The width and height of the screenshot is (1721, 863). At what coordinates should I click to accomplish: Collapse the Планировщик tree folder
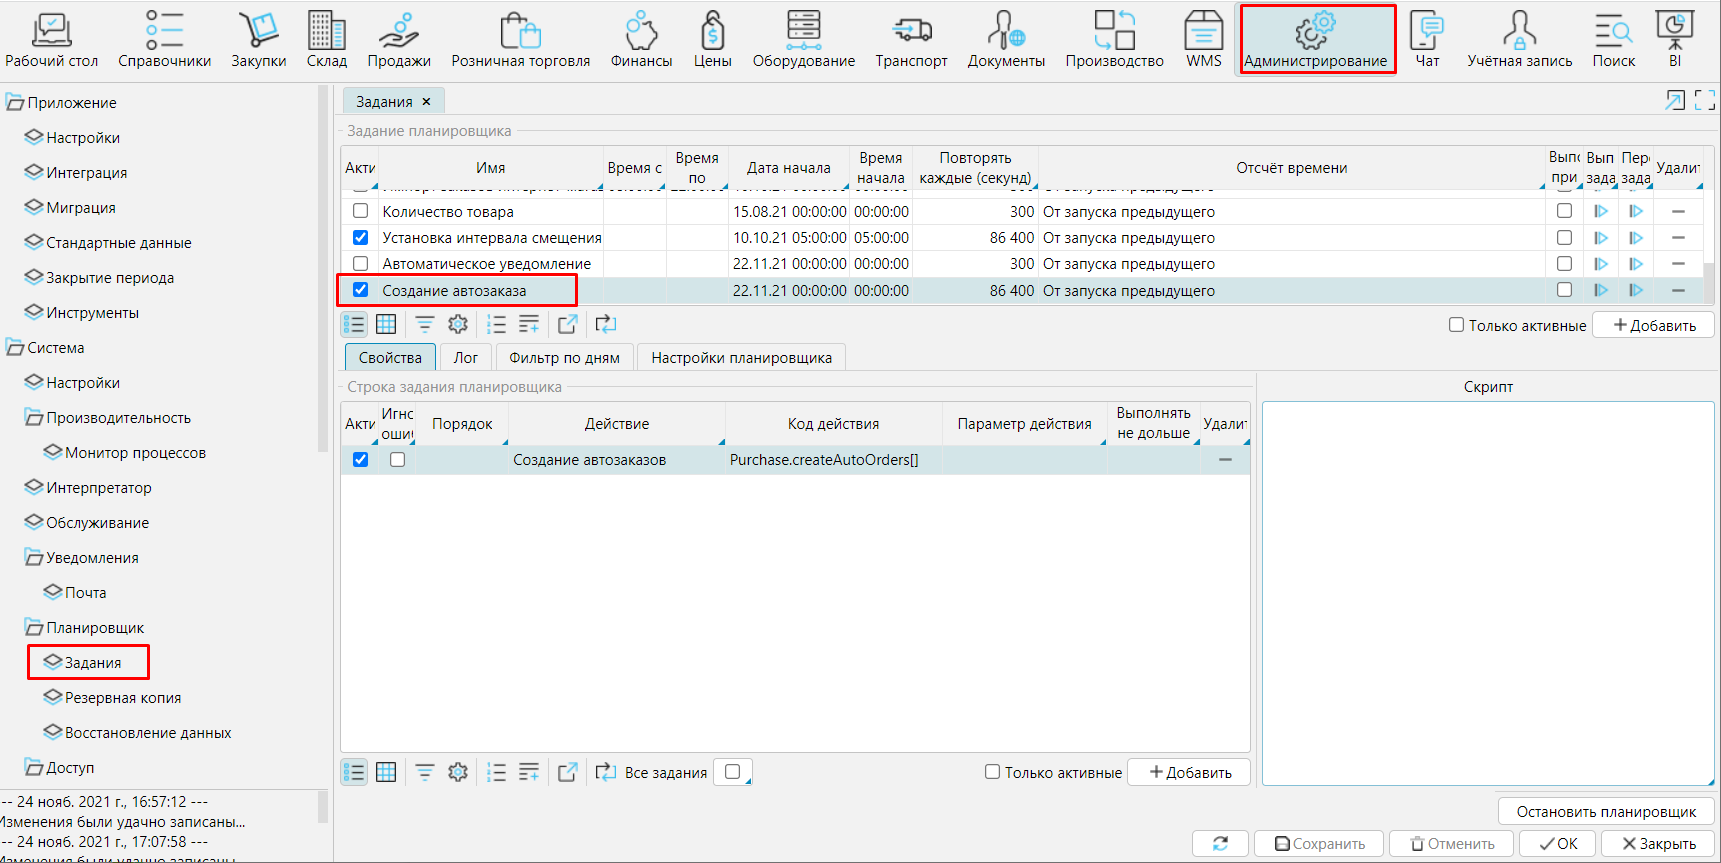34,628
